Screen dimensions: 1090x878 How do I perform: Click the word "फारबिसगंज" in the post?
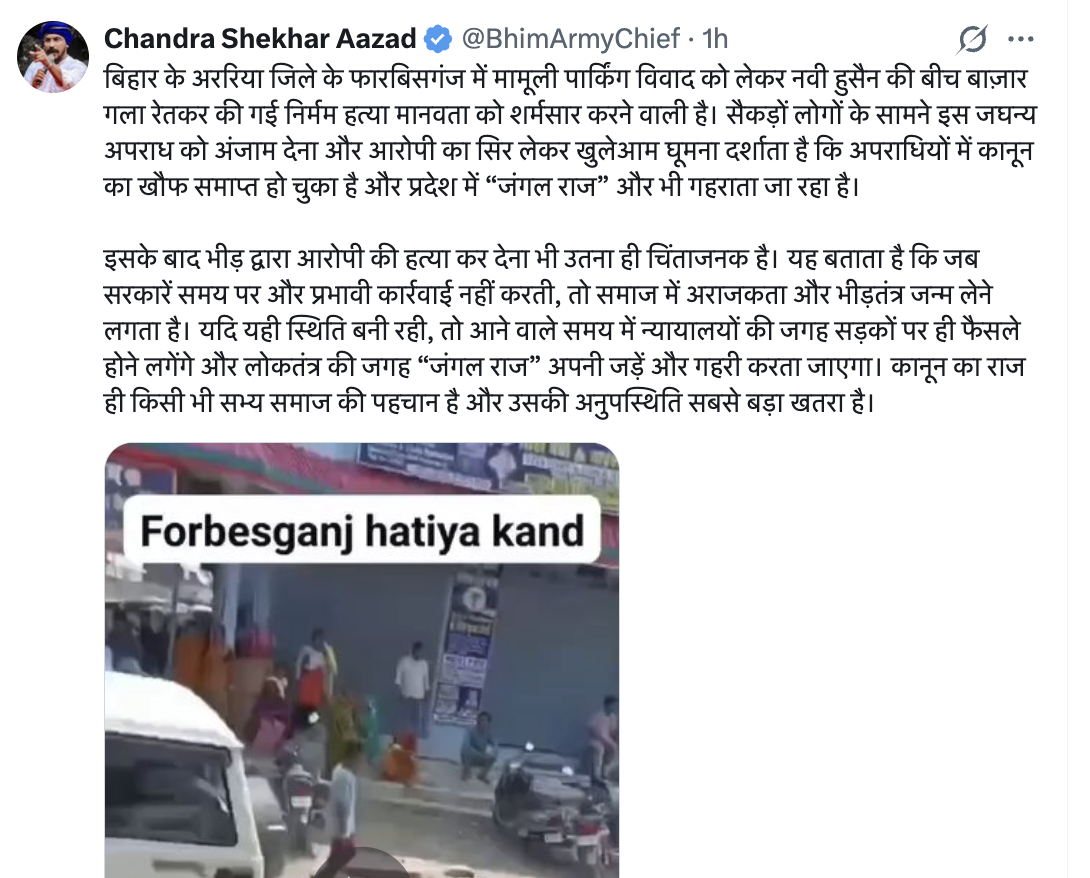(x=407, y=79)
